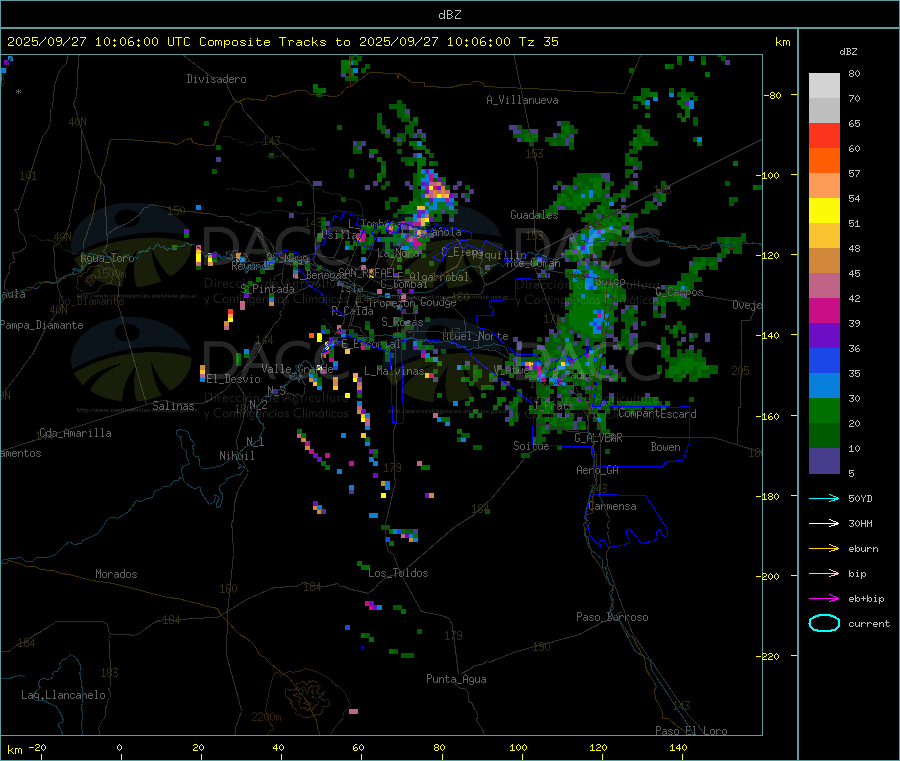
Task: Click the 'Guadales' map label
Action: pos(534,215)
